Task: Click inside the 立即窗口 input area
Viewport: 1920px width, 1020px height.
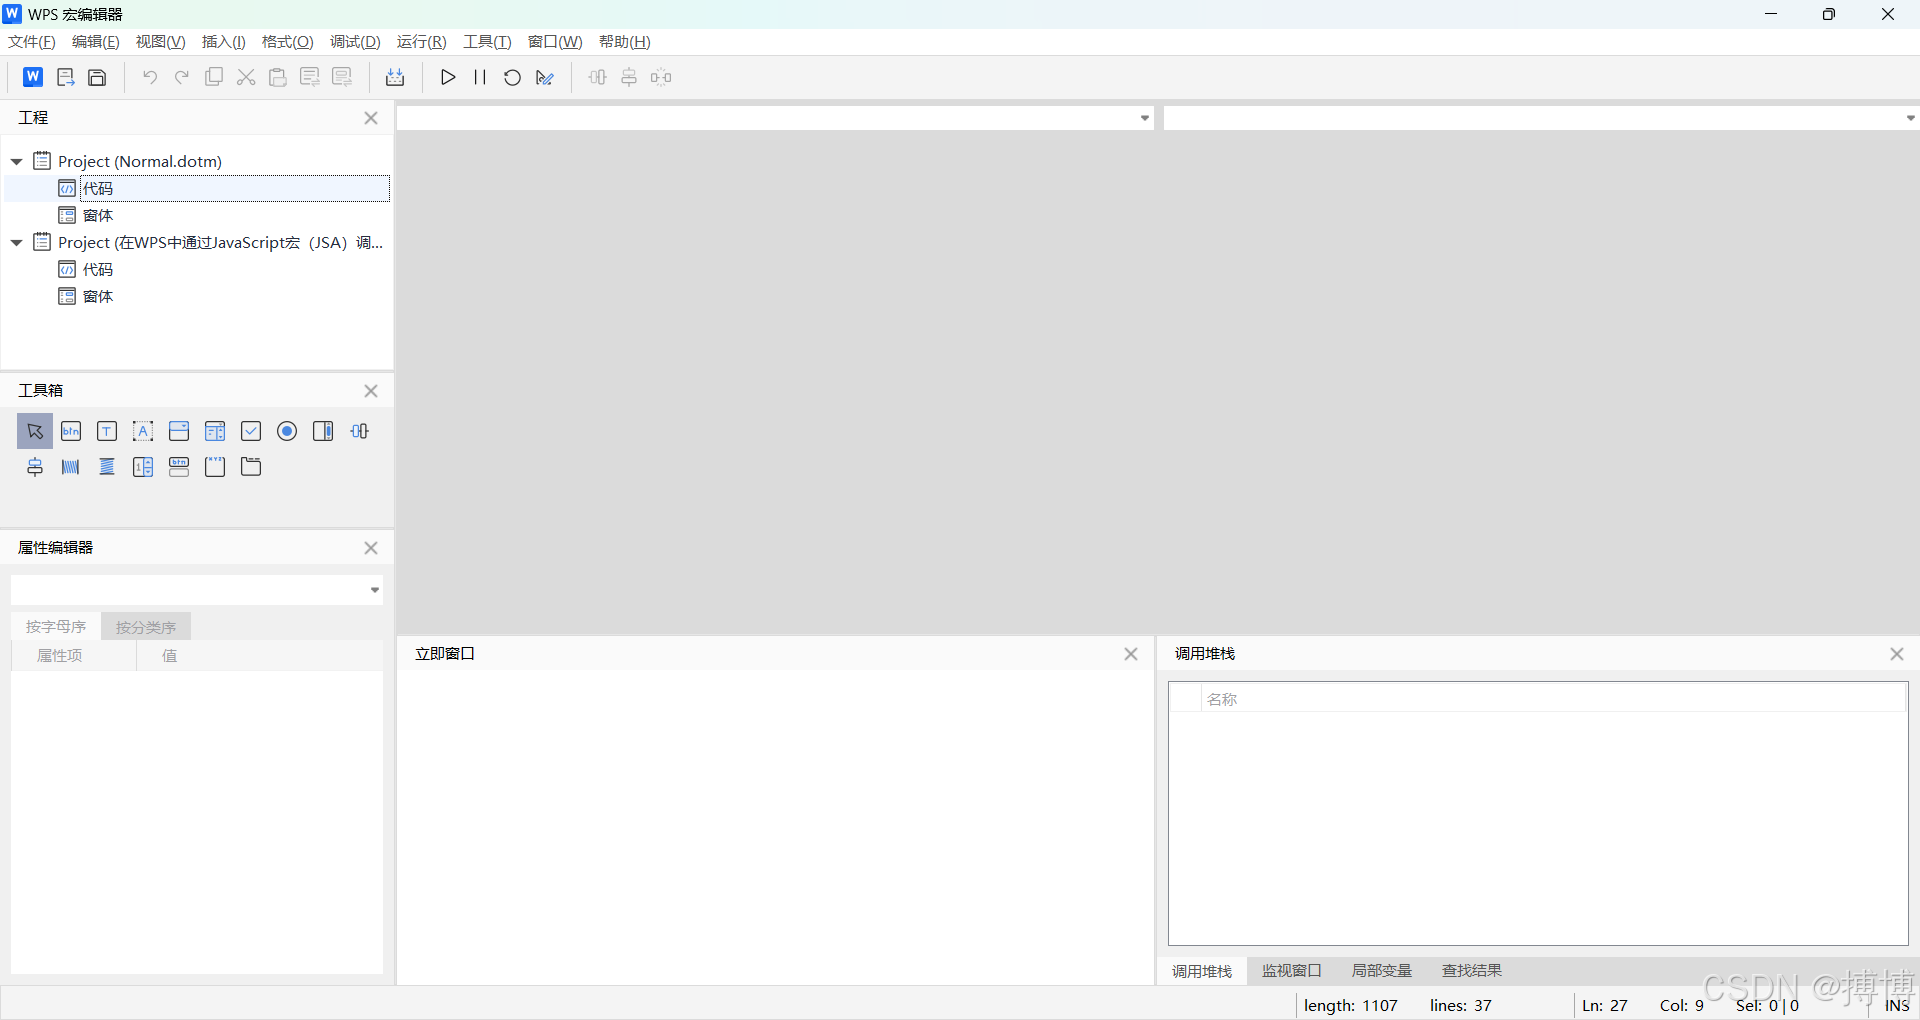Action: pos(775,827)
